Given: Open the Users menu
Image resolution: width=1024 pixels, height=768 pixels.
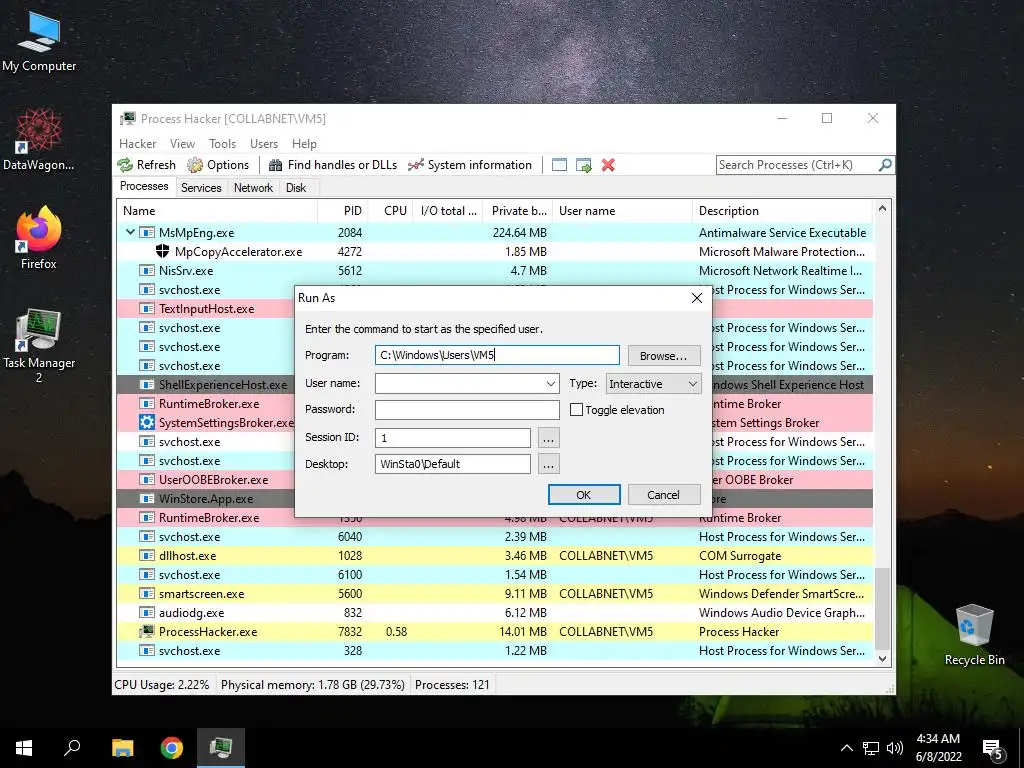Looking at the screenshot, I should coord(264,144).
